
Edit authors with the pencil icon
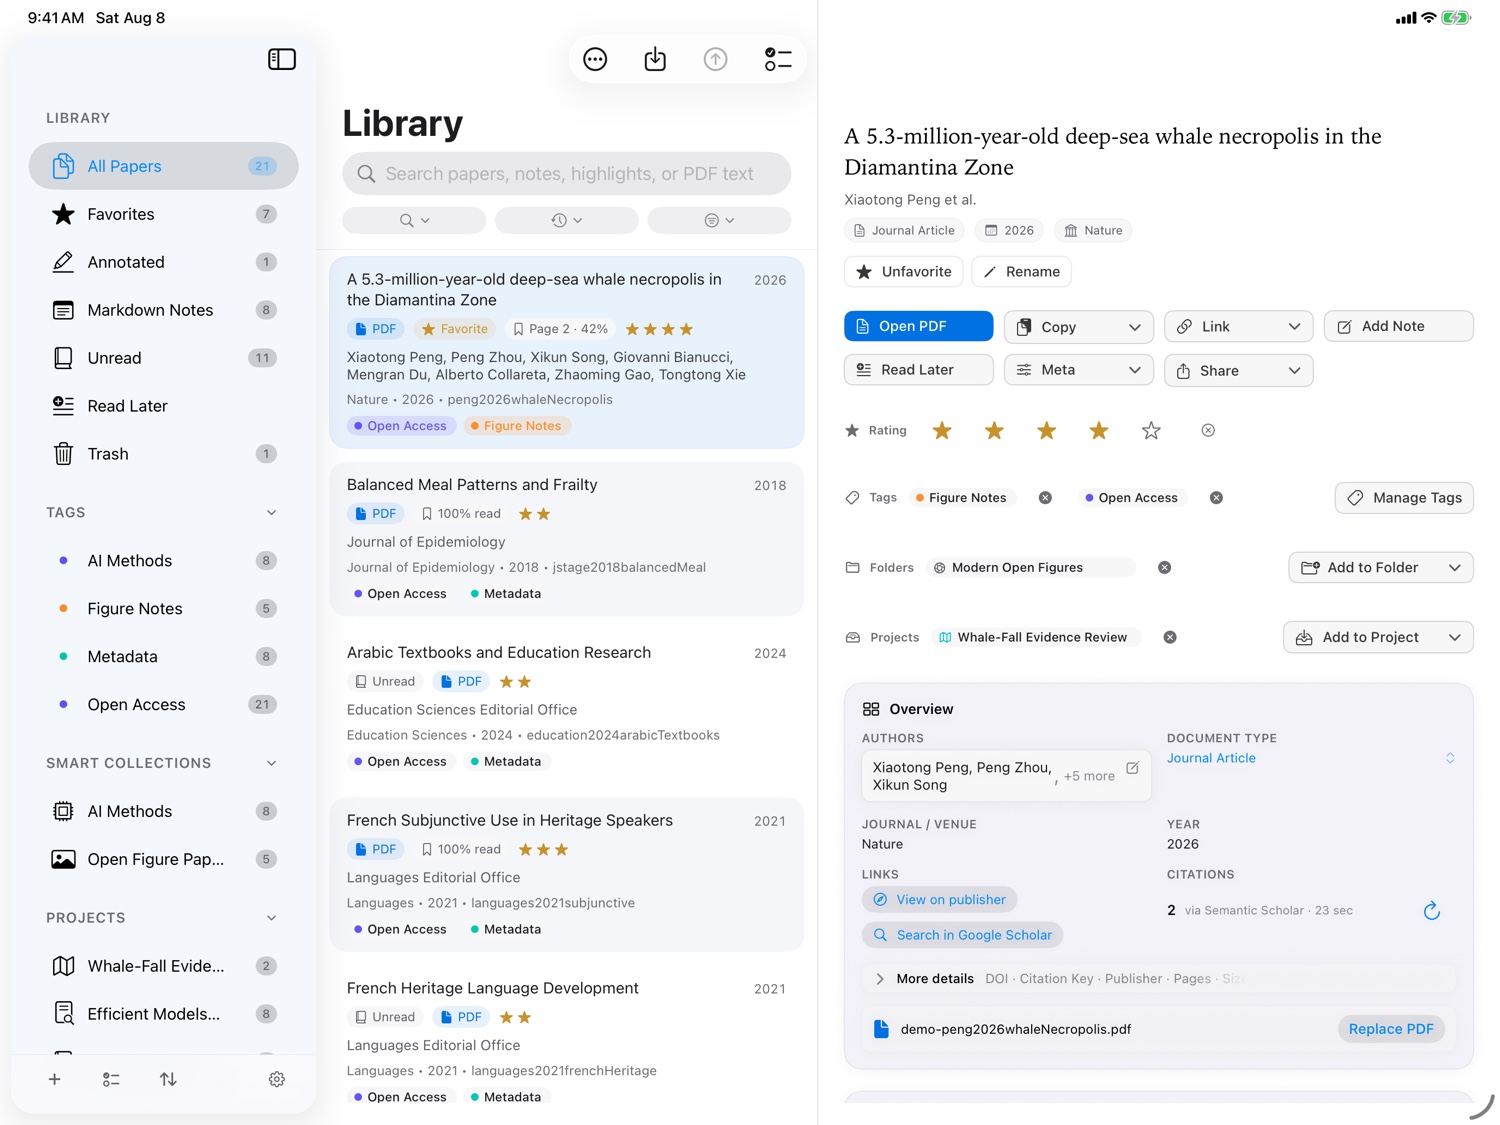tap(1132, 768)
